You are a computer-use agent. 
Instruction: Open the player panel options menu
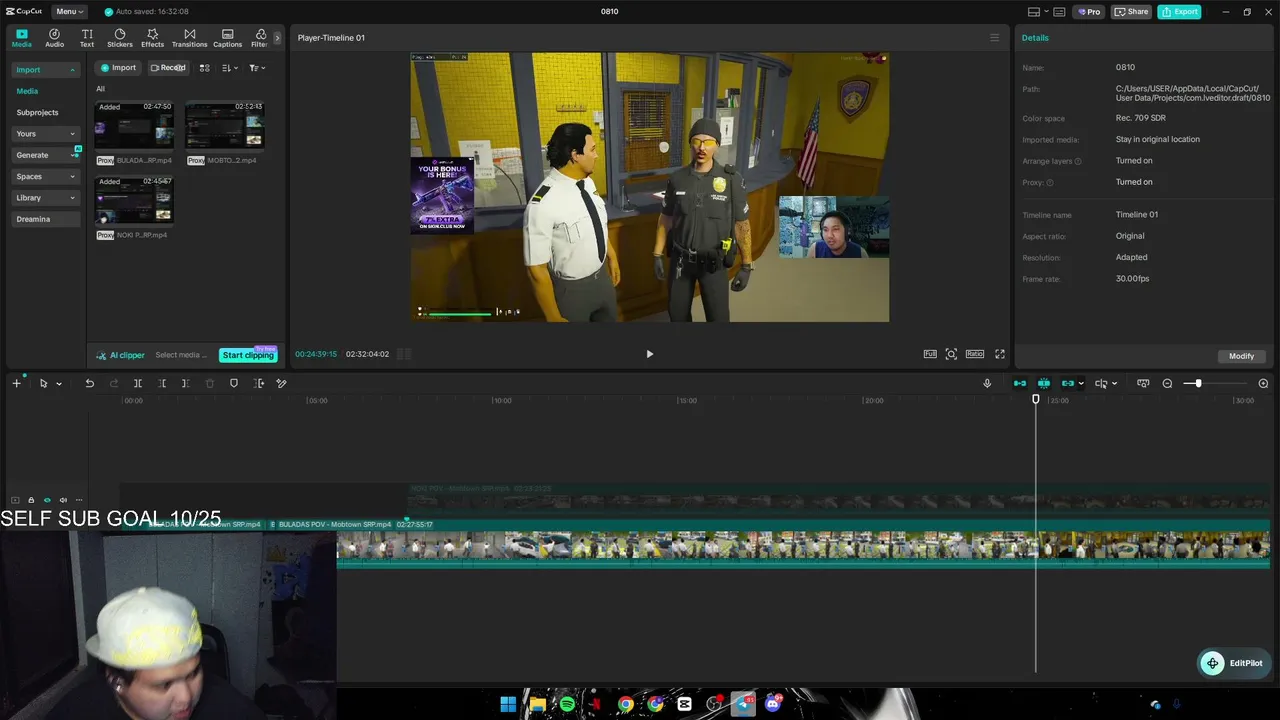coord(994,38)
